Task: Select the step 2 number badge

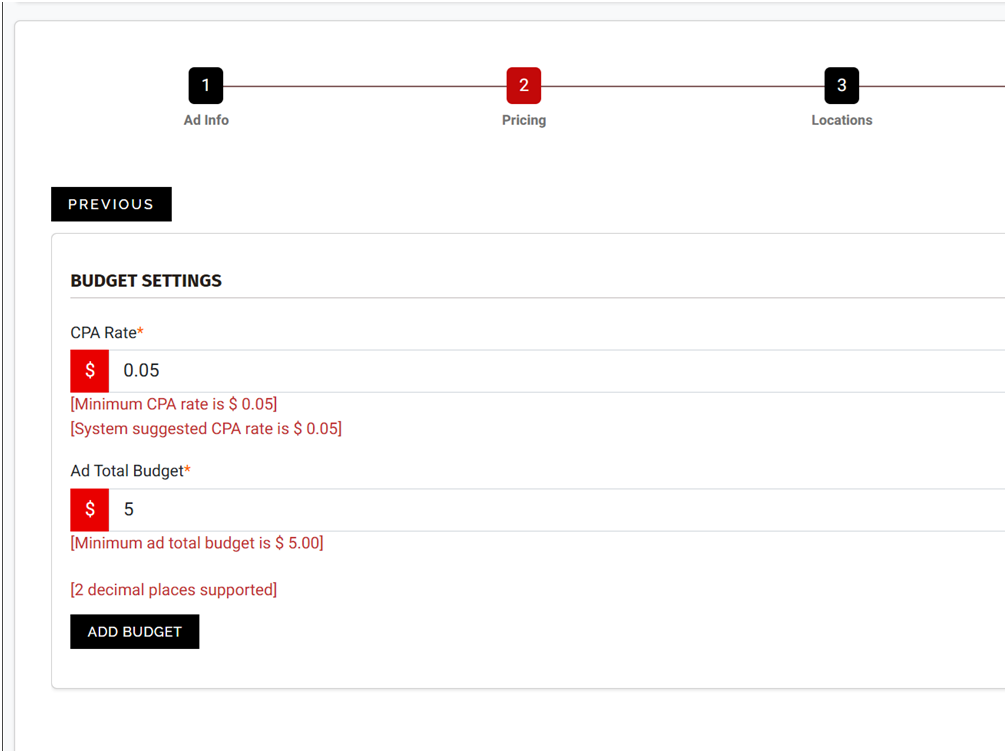Action: [x=524, y=86]
